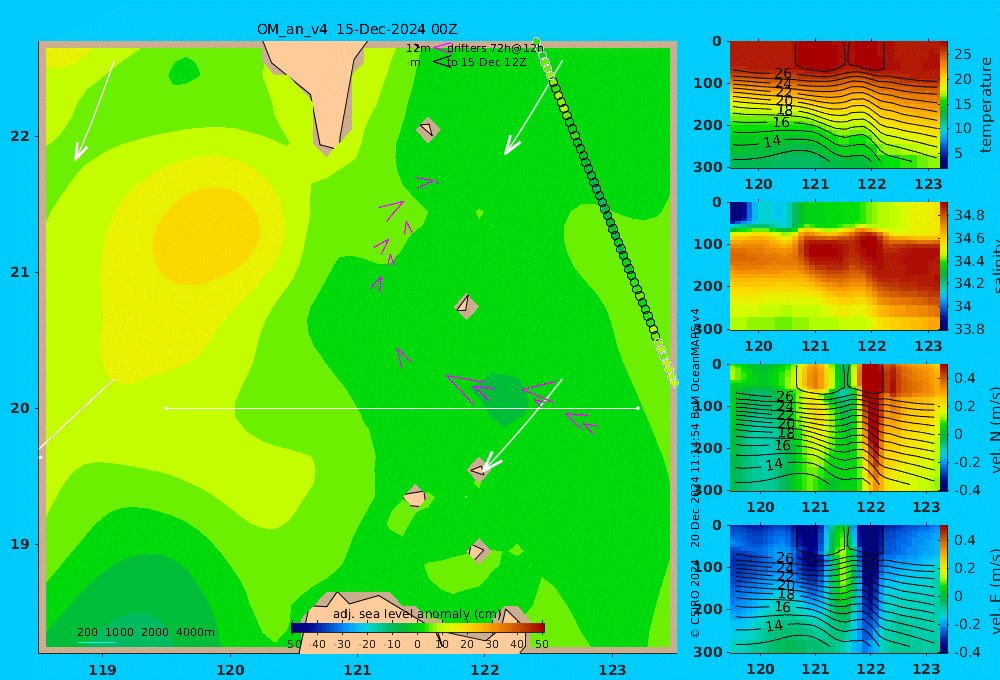Click the "14" contour label in temperature panel
Image resolution: width=1000 pixels, height=680 pixels.
pos(772,141)
